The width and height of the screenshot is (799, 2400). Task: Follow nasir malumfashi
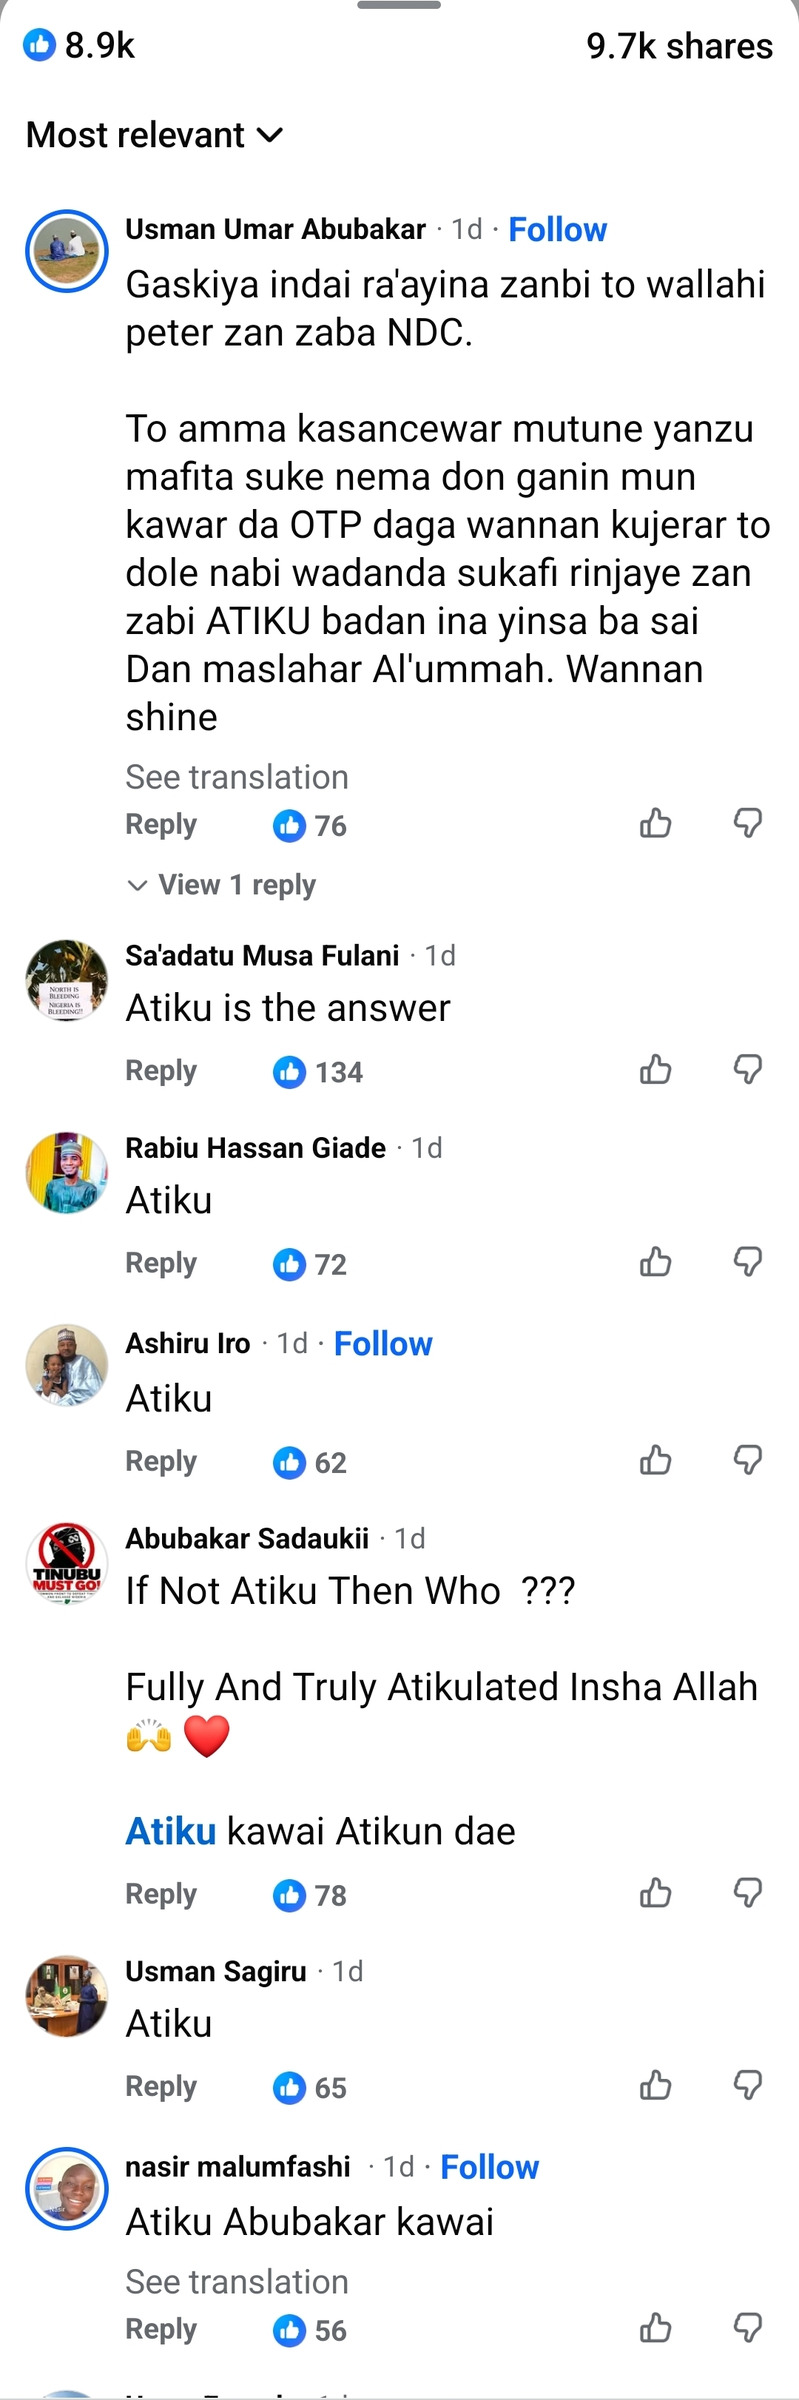489,2167
